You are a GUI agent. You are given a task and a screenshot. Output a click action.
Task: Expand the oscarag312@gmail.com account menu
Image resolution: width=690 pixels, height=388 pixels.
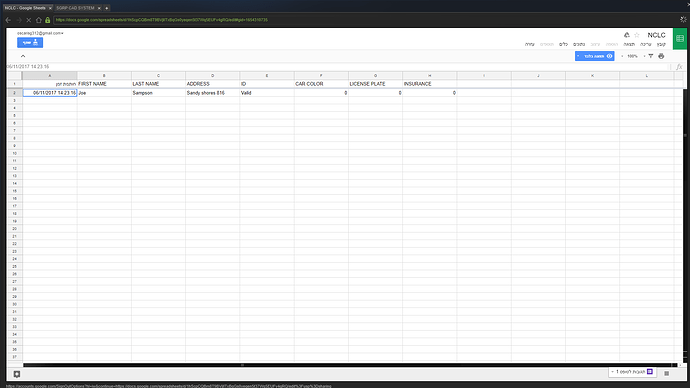[x=40, y=33]
